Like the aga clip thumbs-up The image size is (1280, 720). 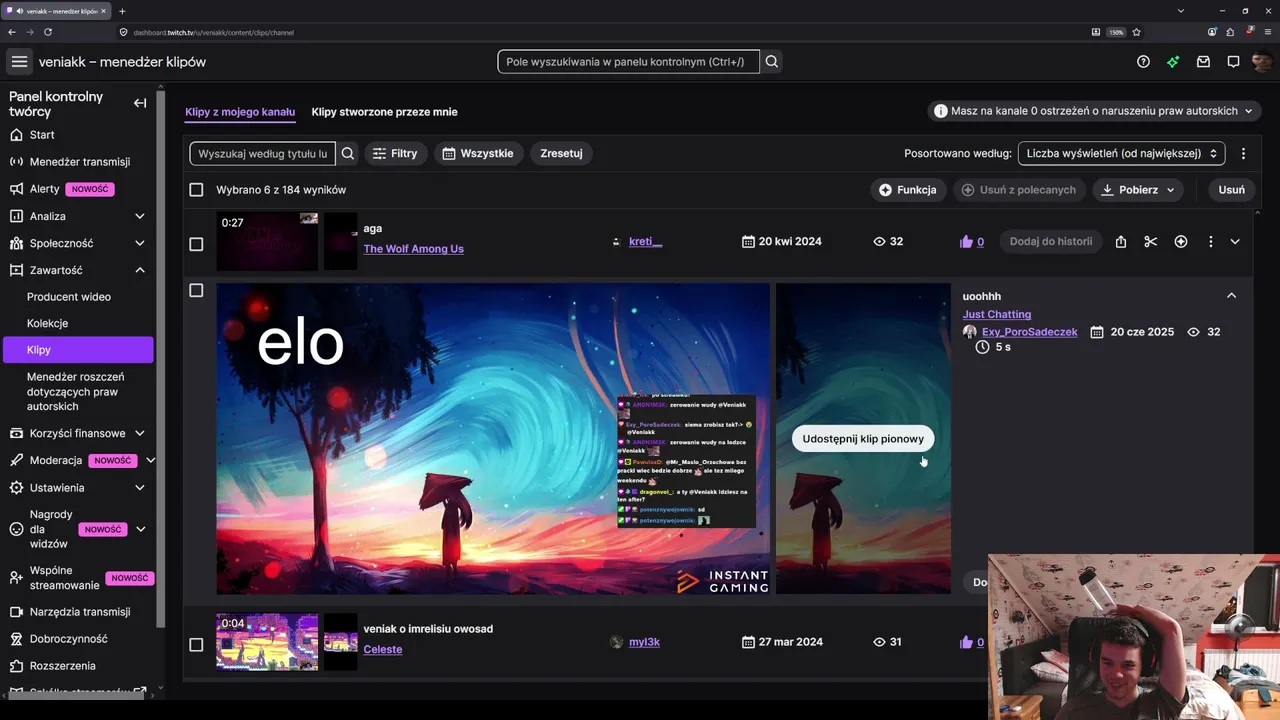[x=966, y=241]
